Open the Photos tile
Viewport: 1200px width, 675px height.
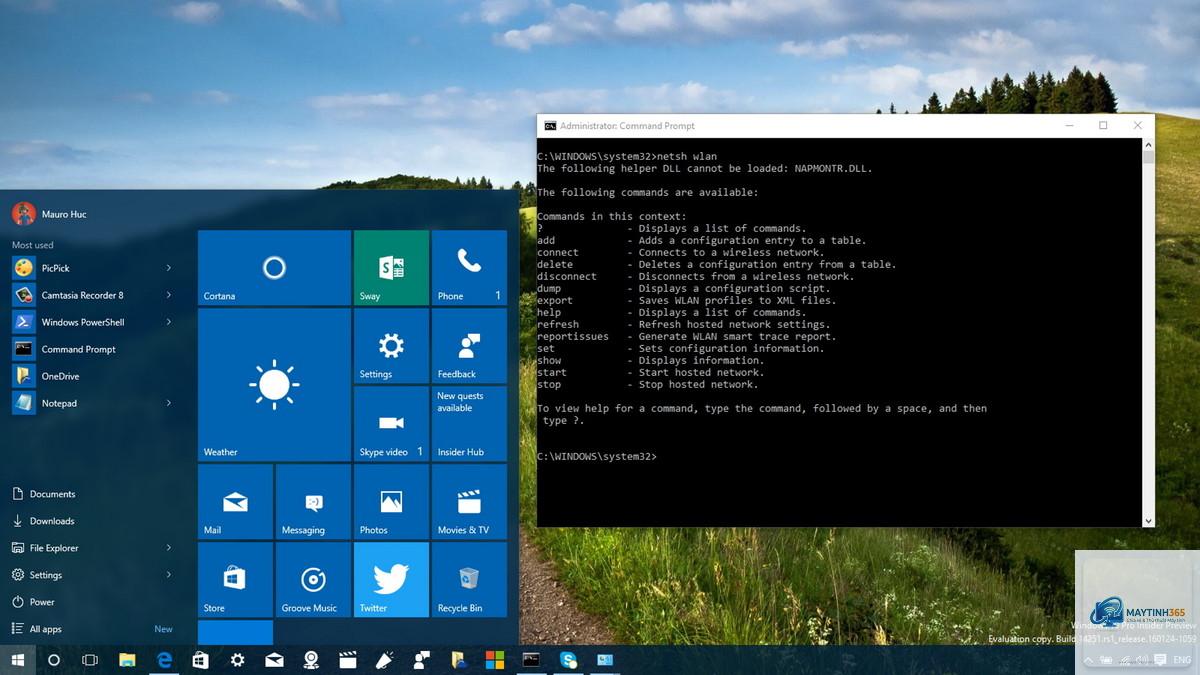(391, 502)
